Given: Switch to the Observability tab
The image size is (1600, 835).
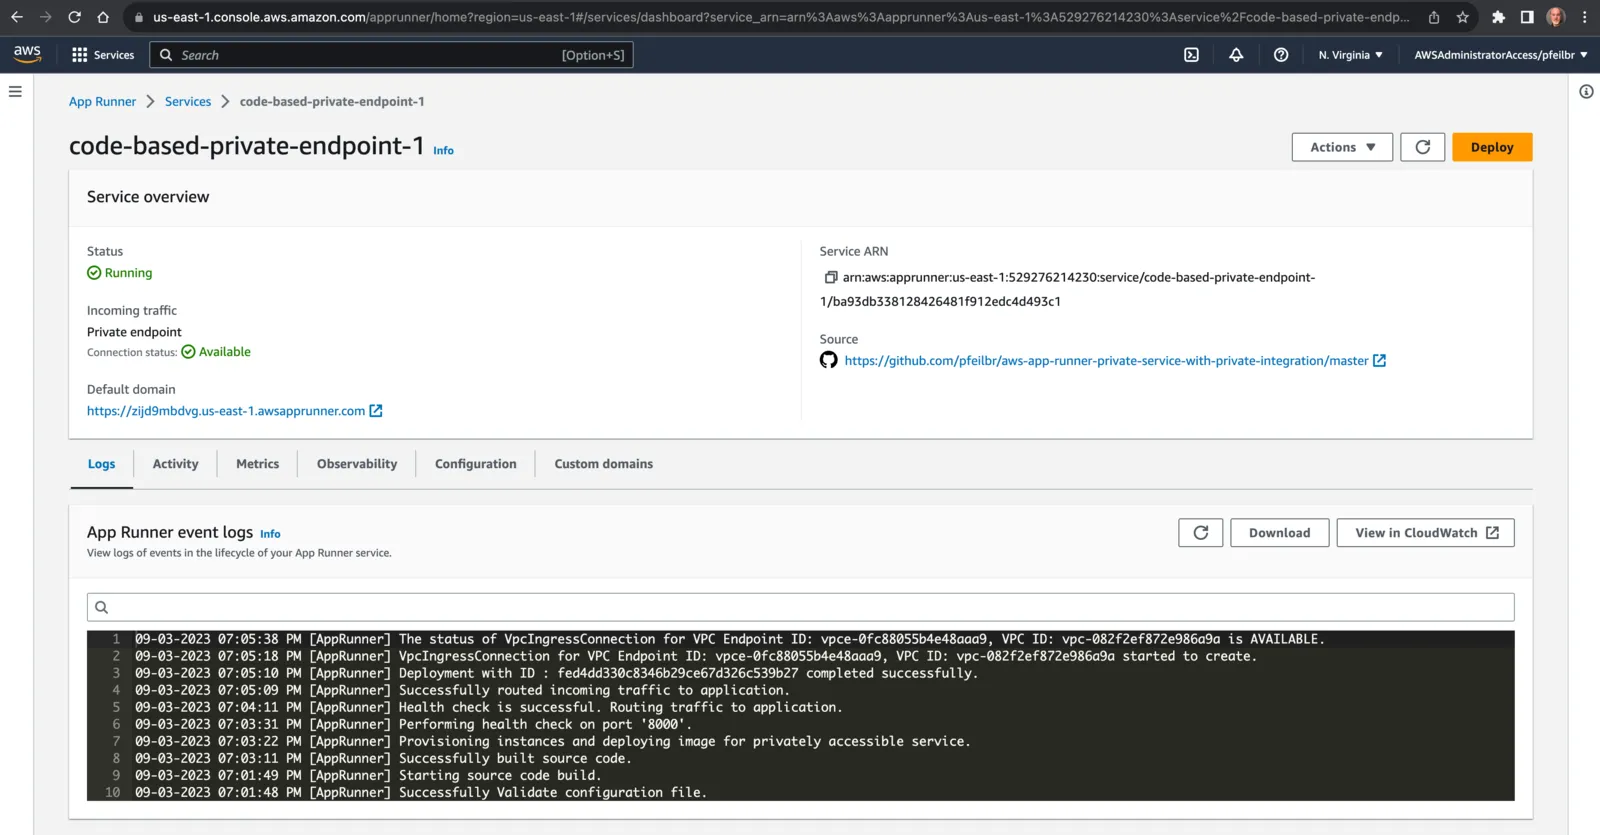Looking at the screenshot, I should point(357,464).
